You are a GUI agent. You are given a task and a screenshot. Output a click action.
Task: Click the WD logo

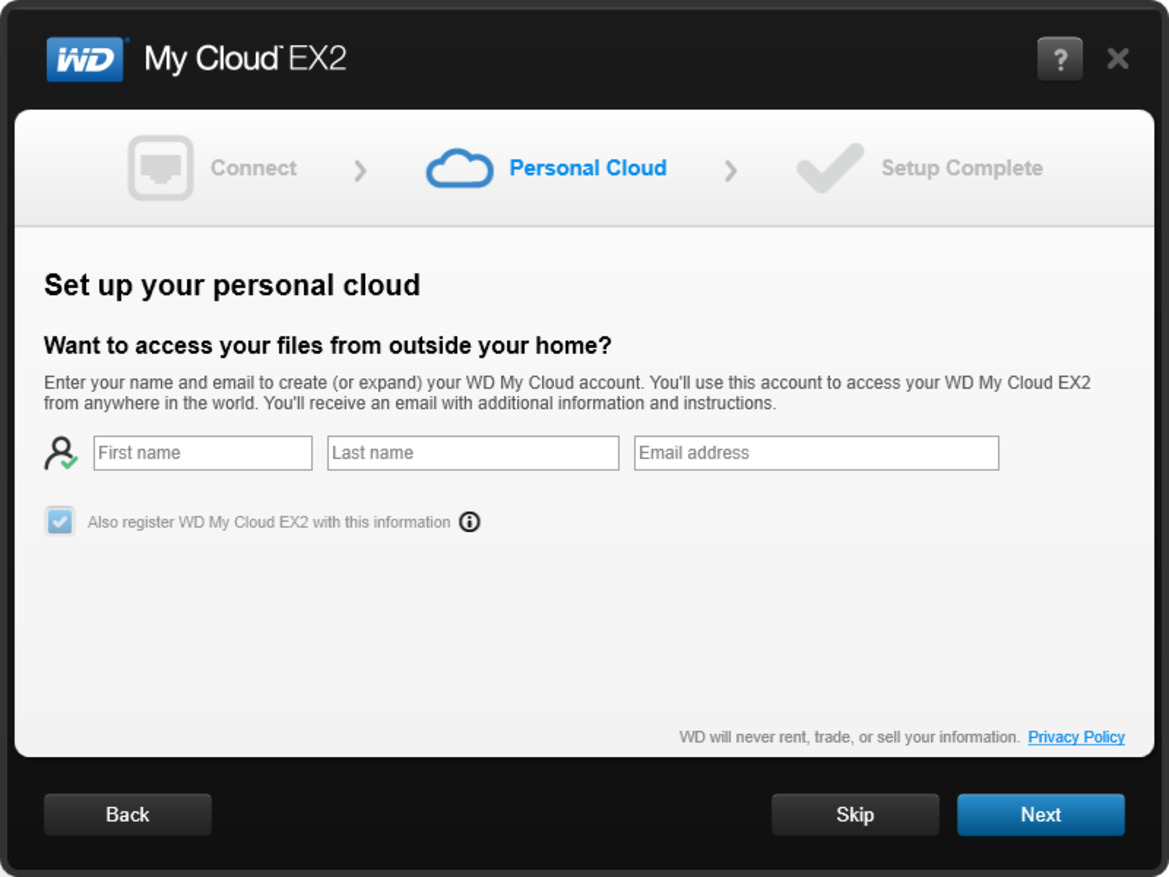pyautogui.click(x=85, y=59)
